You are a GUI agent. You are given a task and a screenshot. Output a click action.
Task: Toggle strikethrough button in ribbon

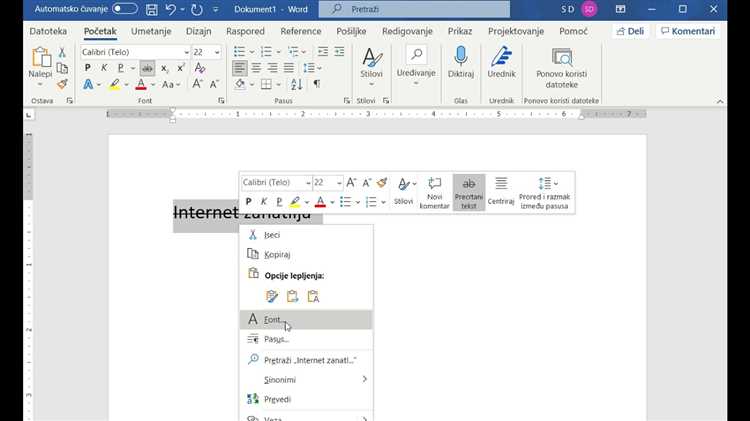147,68
